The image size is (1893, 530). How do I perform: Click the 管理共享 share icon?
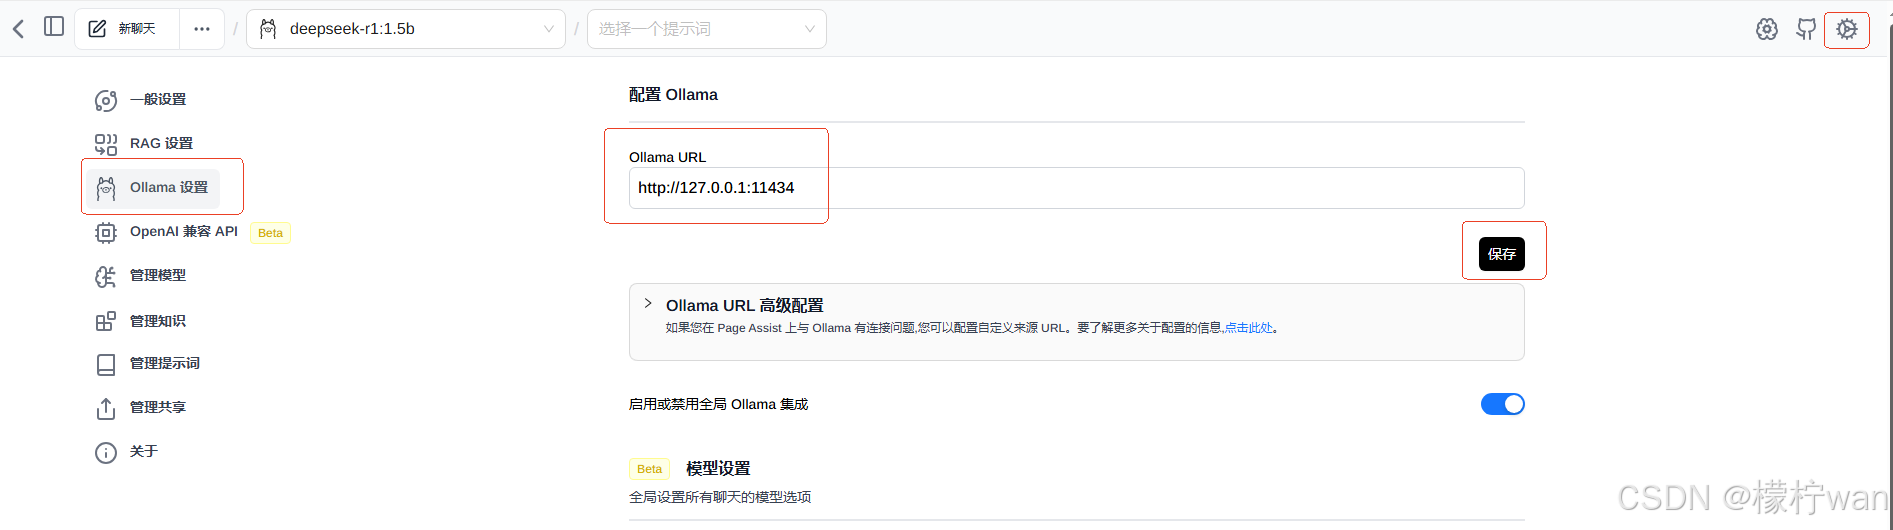point(106,408)
